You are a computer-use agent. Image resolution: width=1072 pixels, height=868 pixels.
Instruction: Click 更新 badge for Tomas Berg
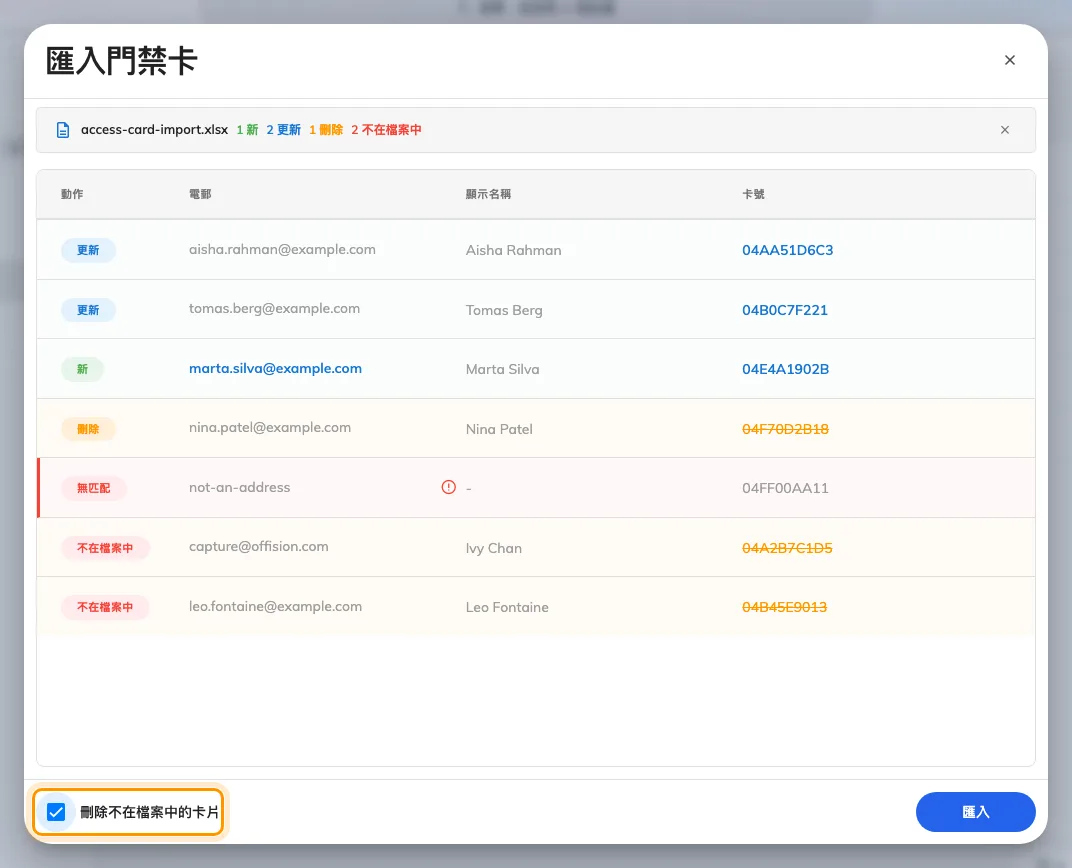tap(88, 310)
